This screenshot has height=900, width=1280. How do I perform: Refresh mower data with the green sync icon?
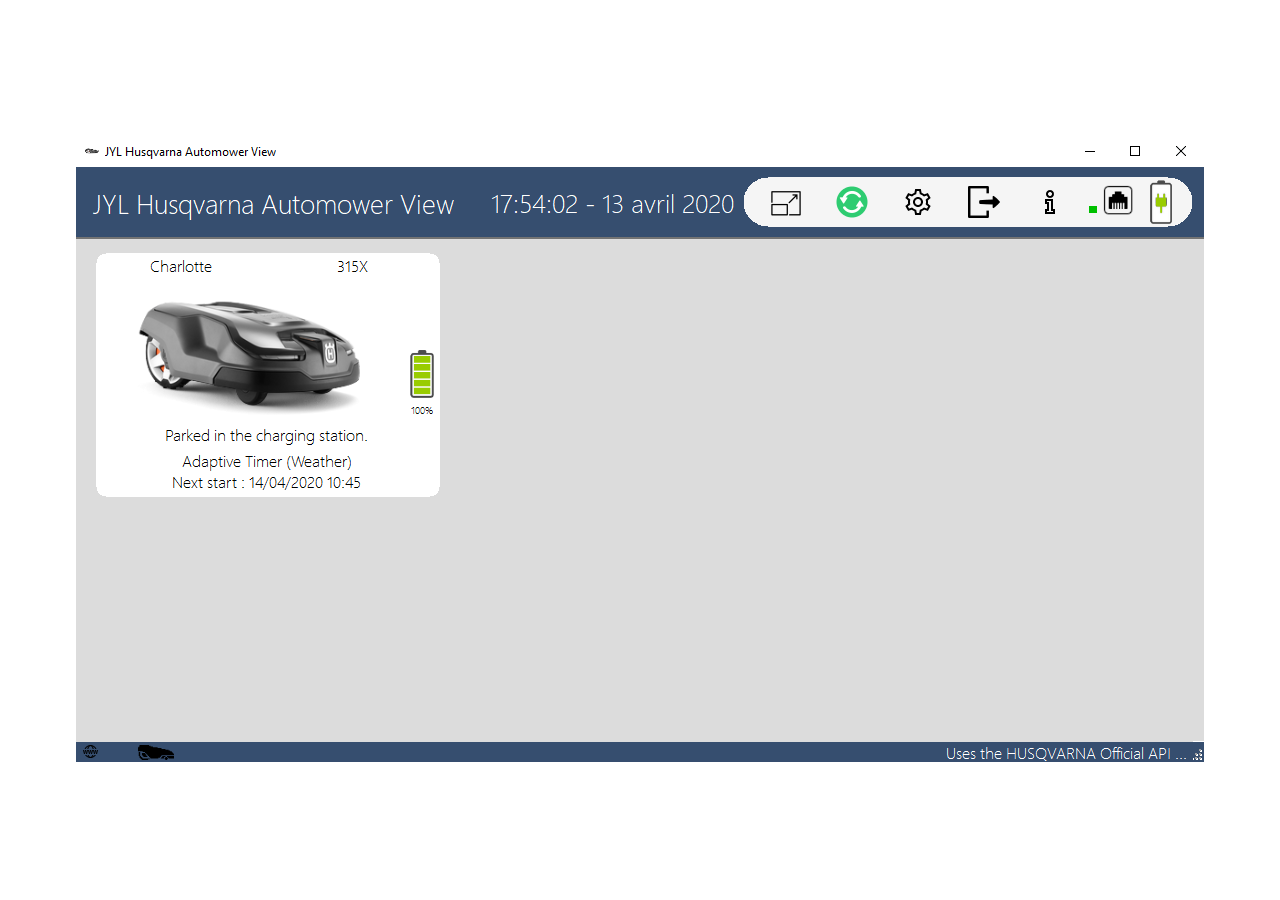click(851, 202)
